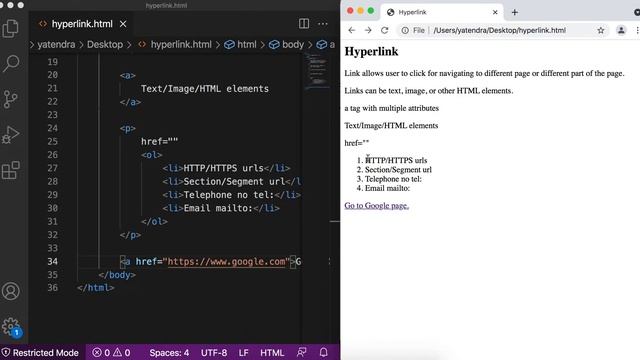
Task: Click list item Section/Segment url in browser
Action: 398,169
